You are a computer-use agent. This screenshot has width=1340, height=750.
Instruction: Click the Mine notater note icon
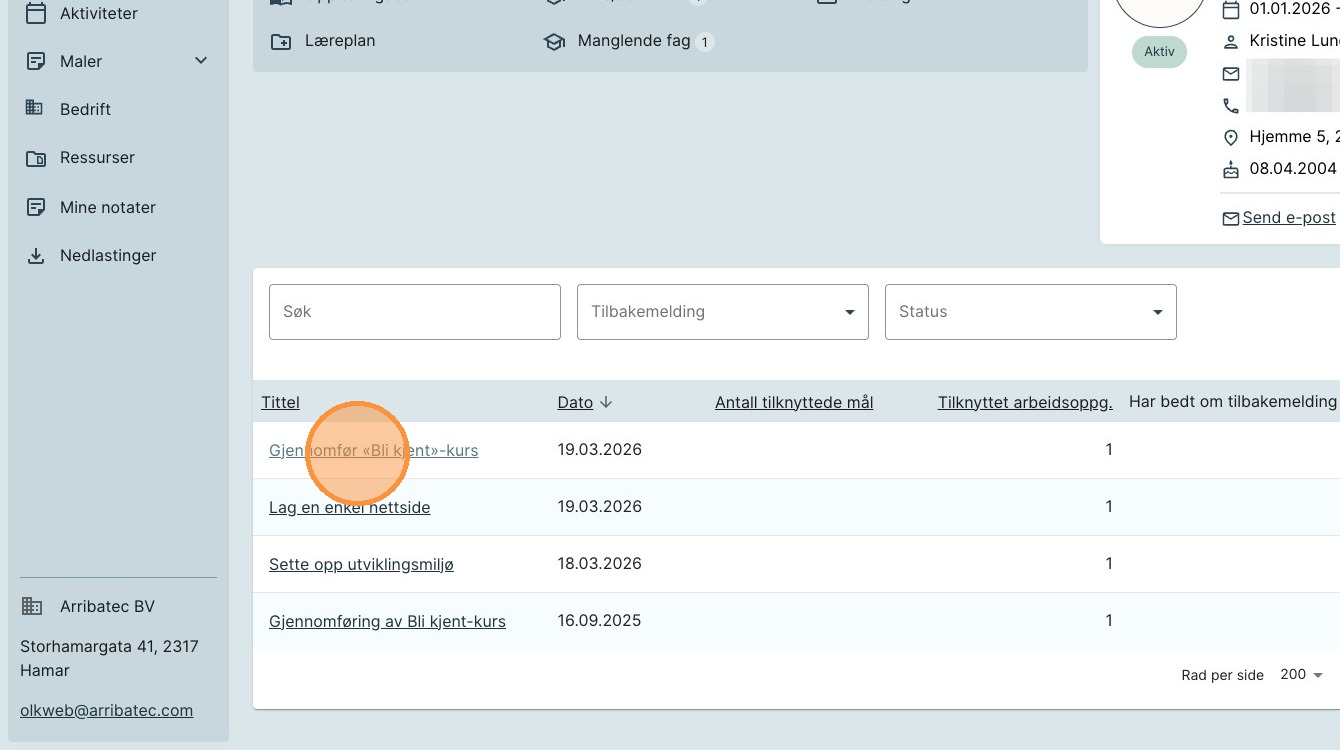(x=35, y=207)
